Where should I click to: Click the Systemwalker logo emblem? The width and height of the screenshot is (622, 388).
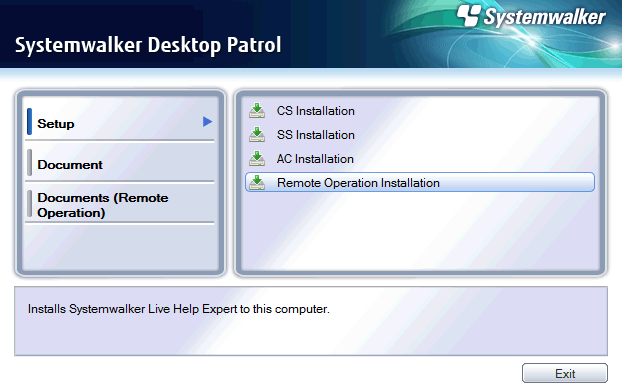(x=469, y=15)
